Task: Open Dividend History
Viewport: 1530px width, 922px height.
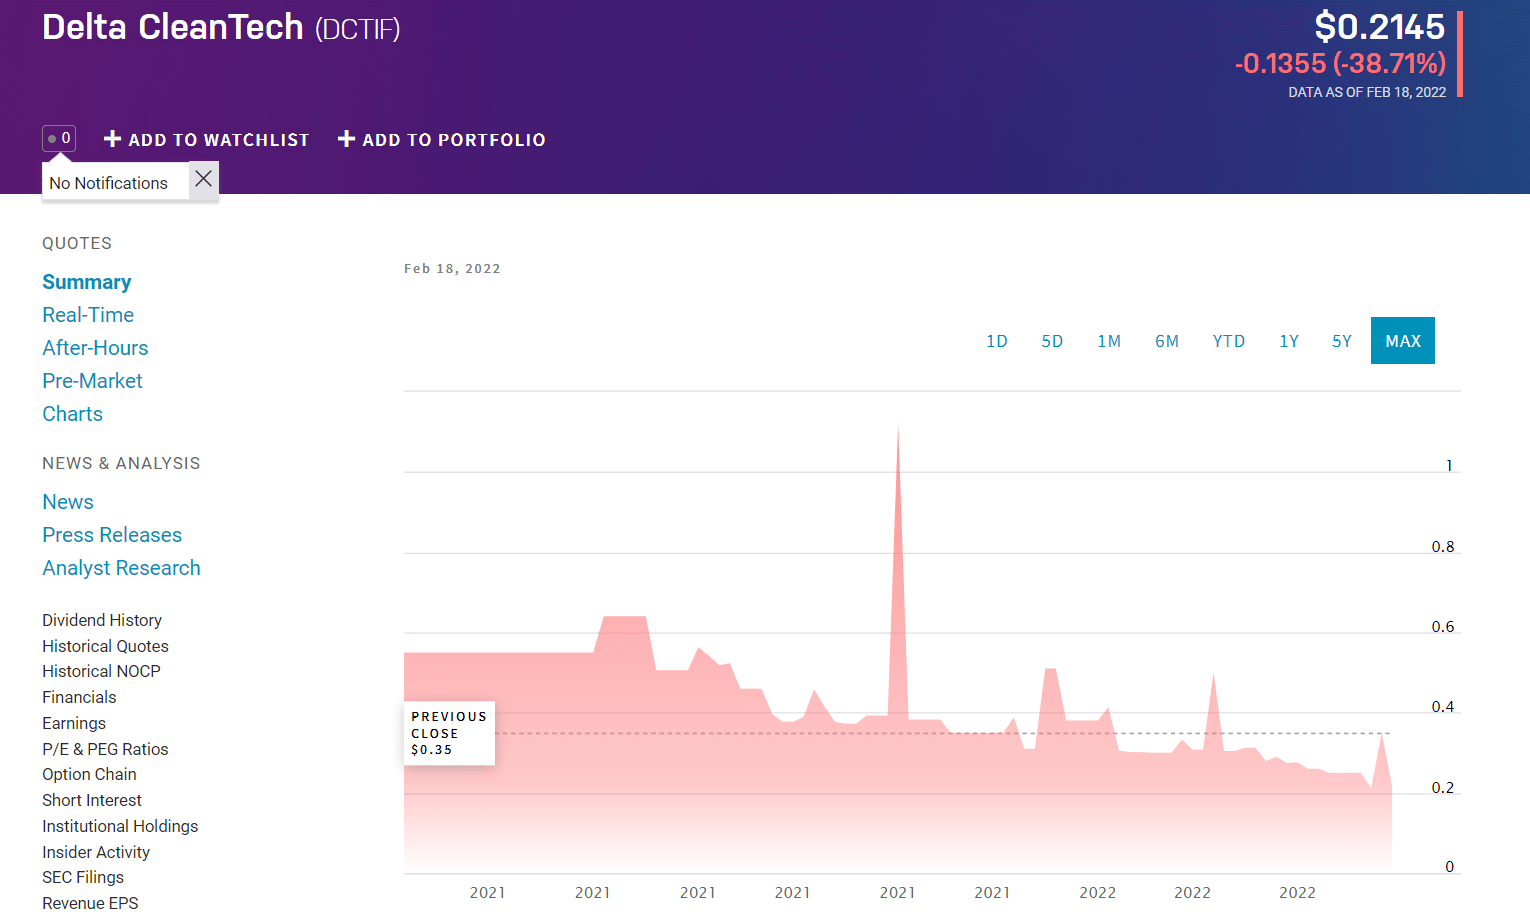Action: 102,620
